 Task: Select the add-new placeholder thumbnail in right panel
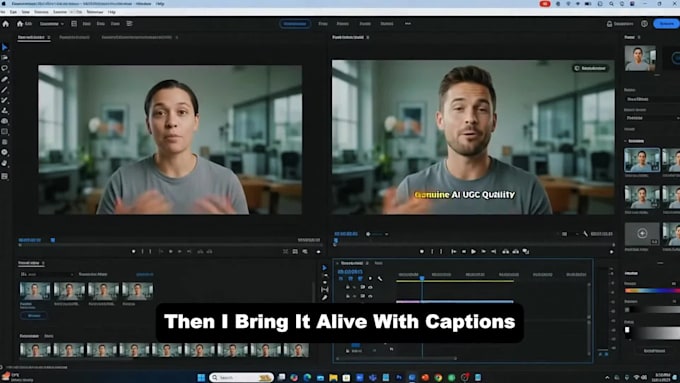tap(642, 234)
